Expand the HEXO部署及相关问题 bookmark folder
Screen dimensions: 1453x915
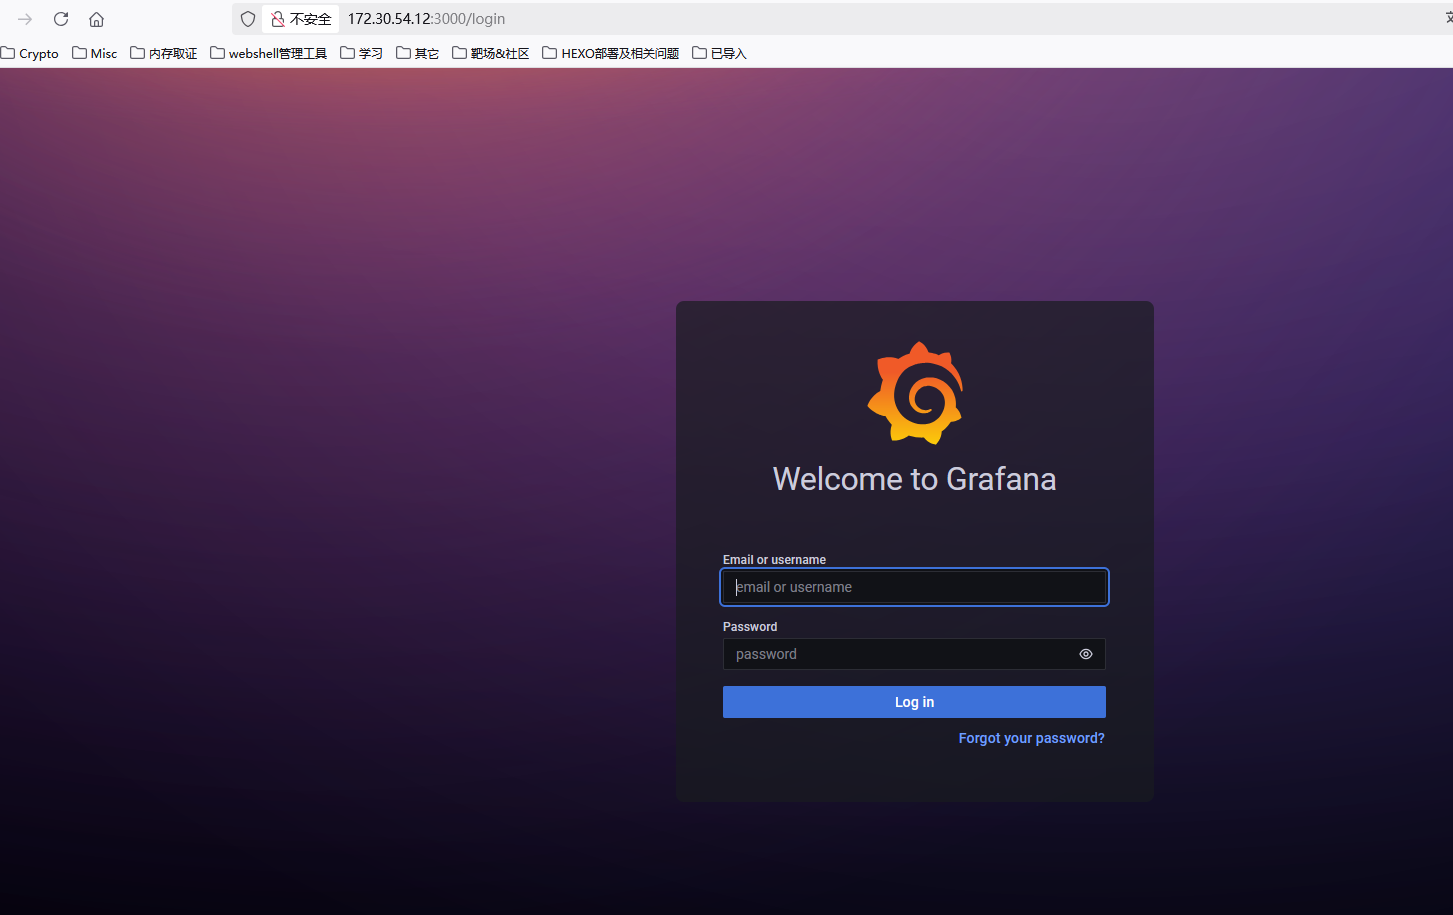(x=610, y=53)
